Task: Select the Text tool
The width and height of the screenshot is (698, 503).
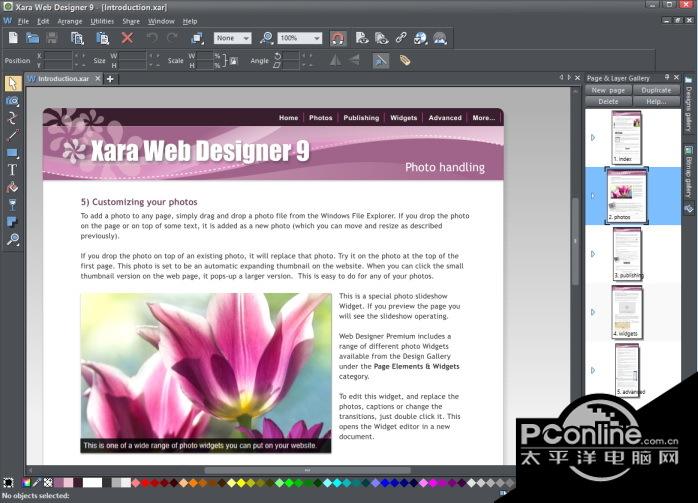Action: tap(12, 170)
